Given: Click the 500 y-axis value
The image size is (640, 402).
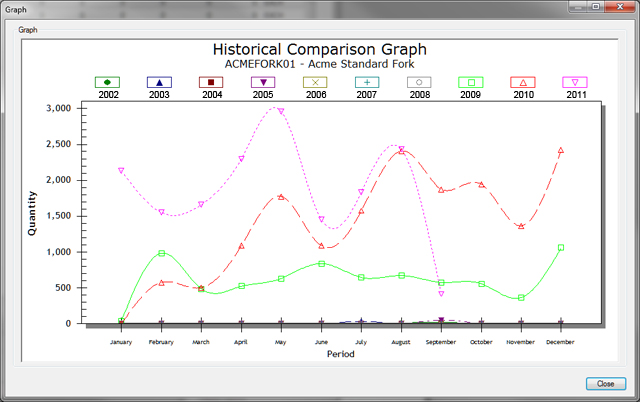Looking at the screenshot, I should 63,288.
